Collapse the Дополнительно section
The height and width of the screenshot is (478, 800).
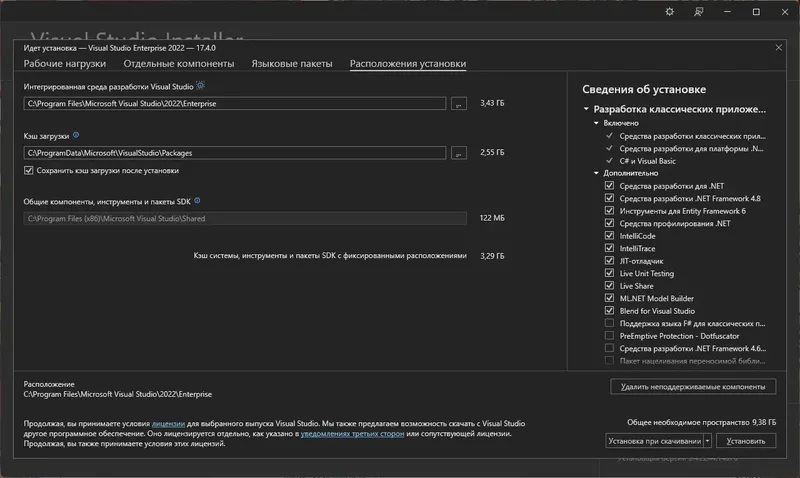tap(598, 173)
